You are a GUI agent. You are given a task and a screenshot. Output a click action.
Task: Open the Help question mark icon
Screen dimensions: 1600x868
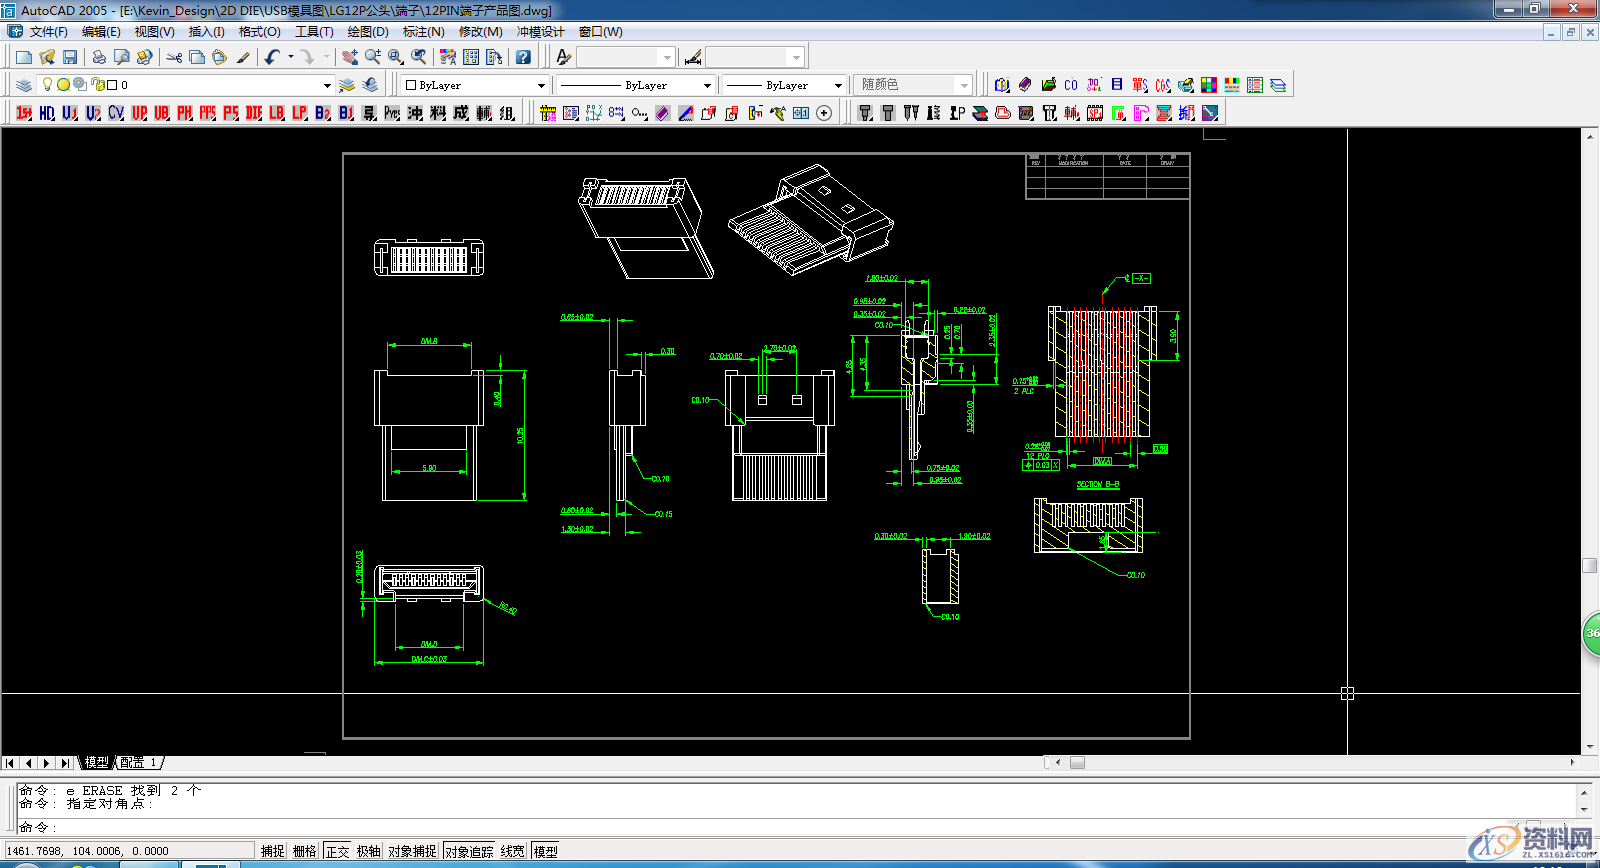coord(523,57)
